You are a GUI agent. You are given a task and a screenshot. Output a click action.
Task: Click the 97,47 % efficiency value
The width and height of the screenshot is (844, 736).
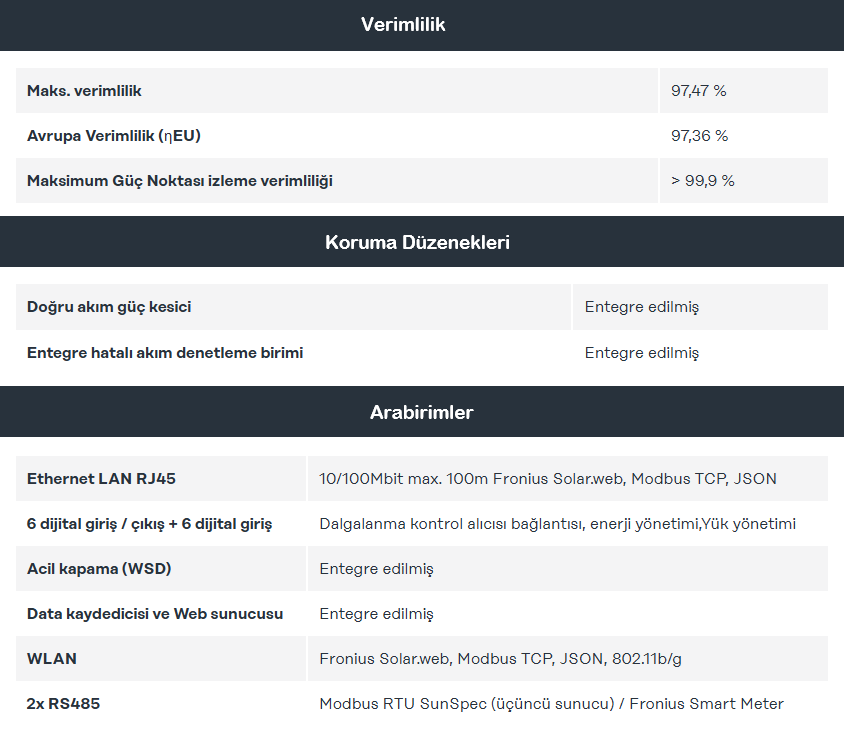pyautogui.click(x=698, y=90)
